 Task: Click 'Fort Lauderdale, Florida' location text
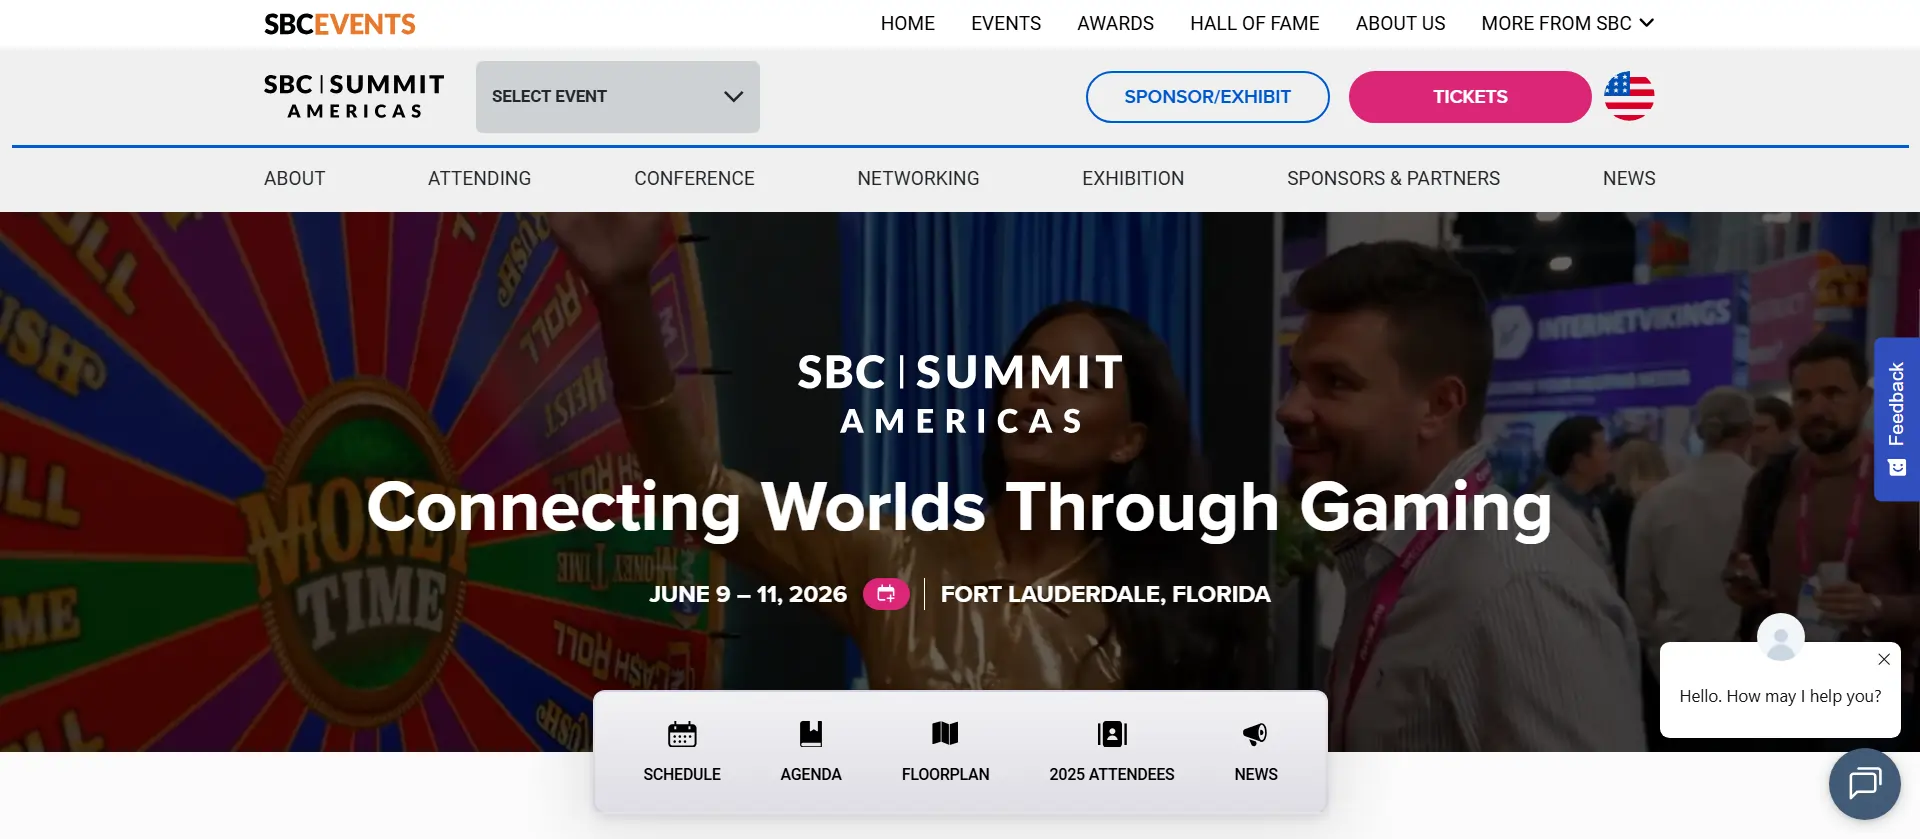(1105, 594)
